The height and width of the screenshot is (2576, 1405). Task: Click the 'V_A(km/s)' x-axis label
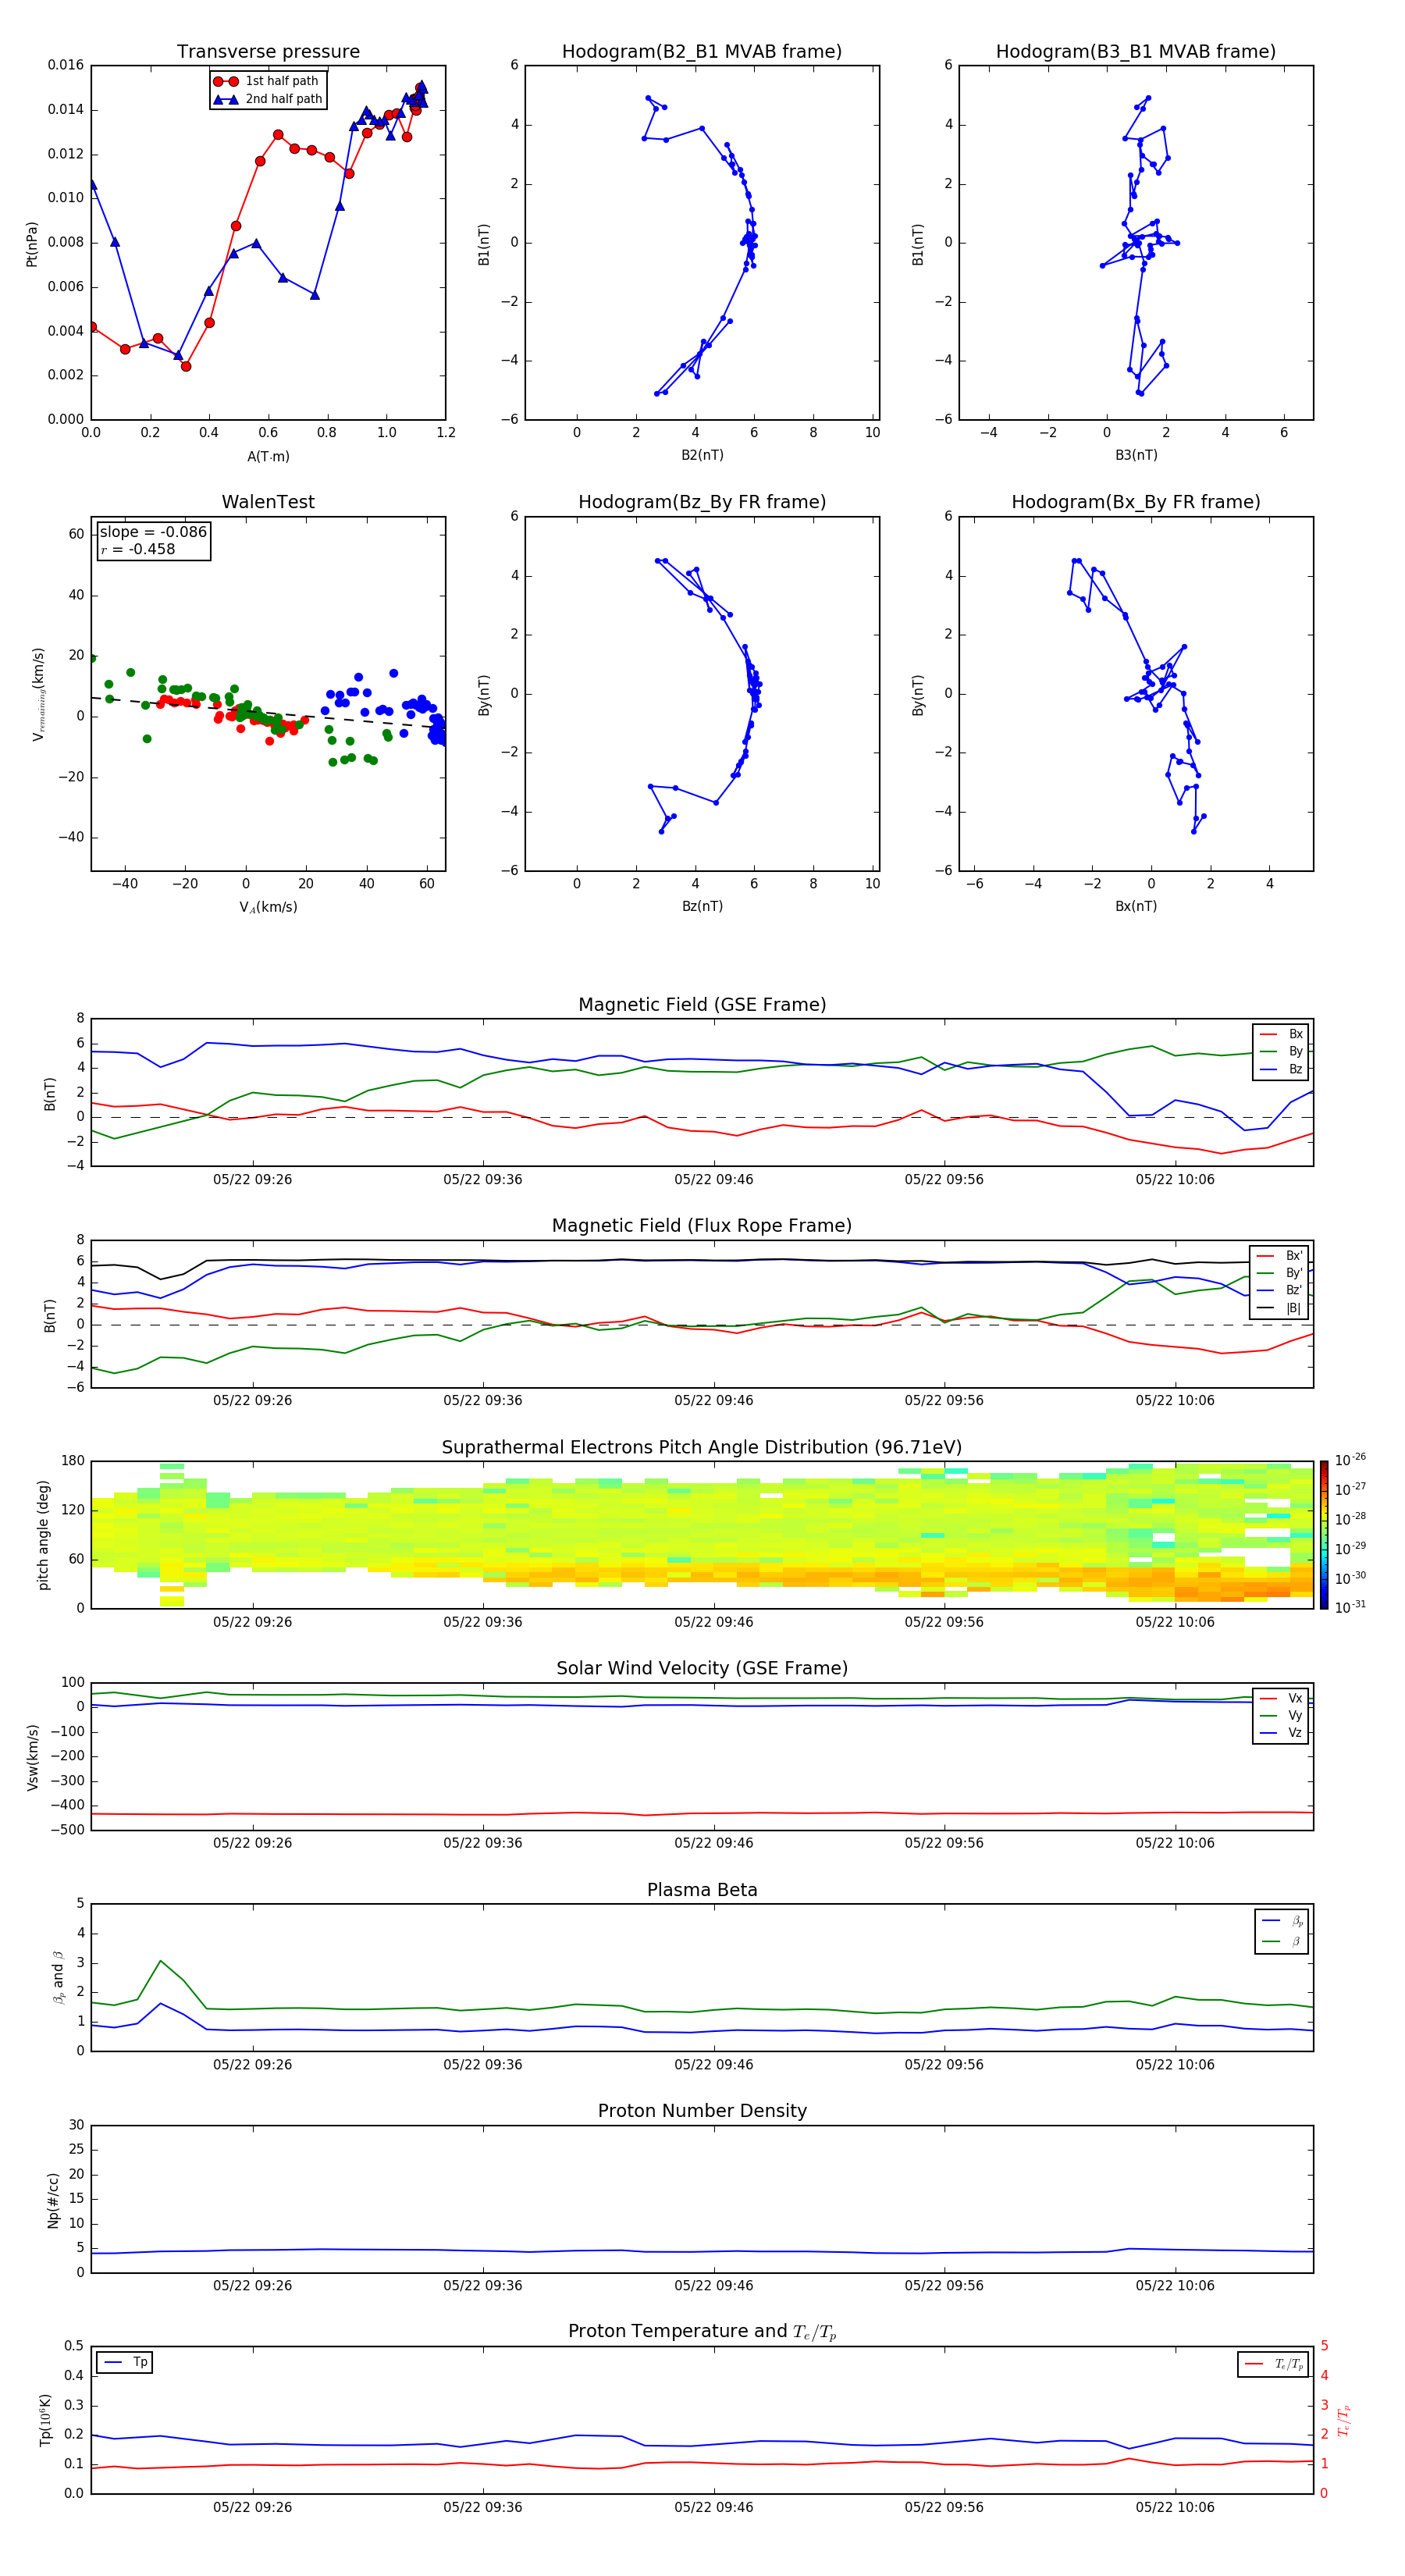pos(268,907)
